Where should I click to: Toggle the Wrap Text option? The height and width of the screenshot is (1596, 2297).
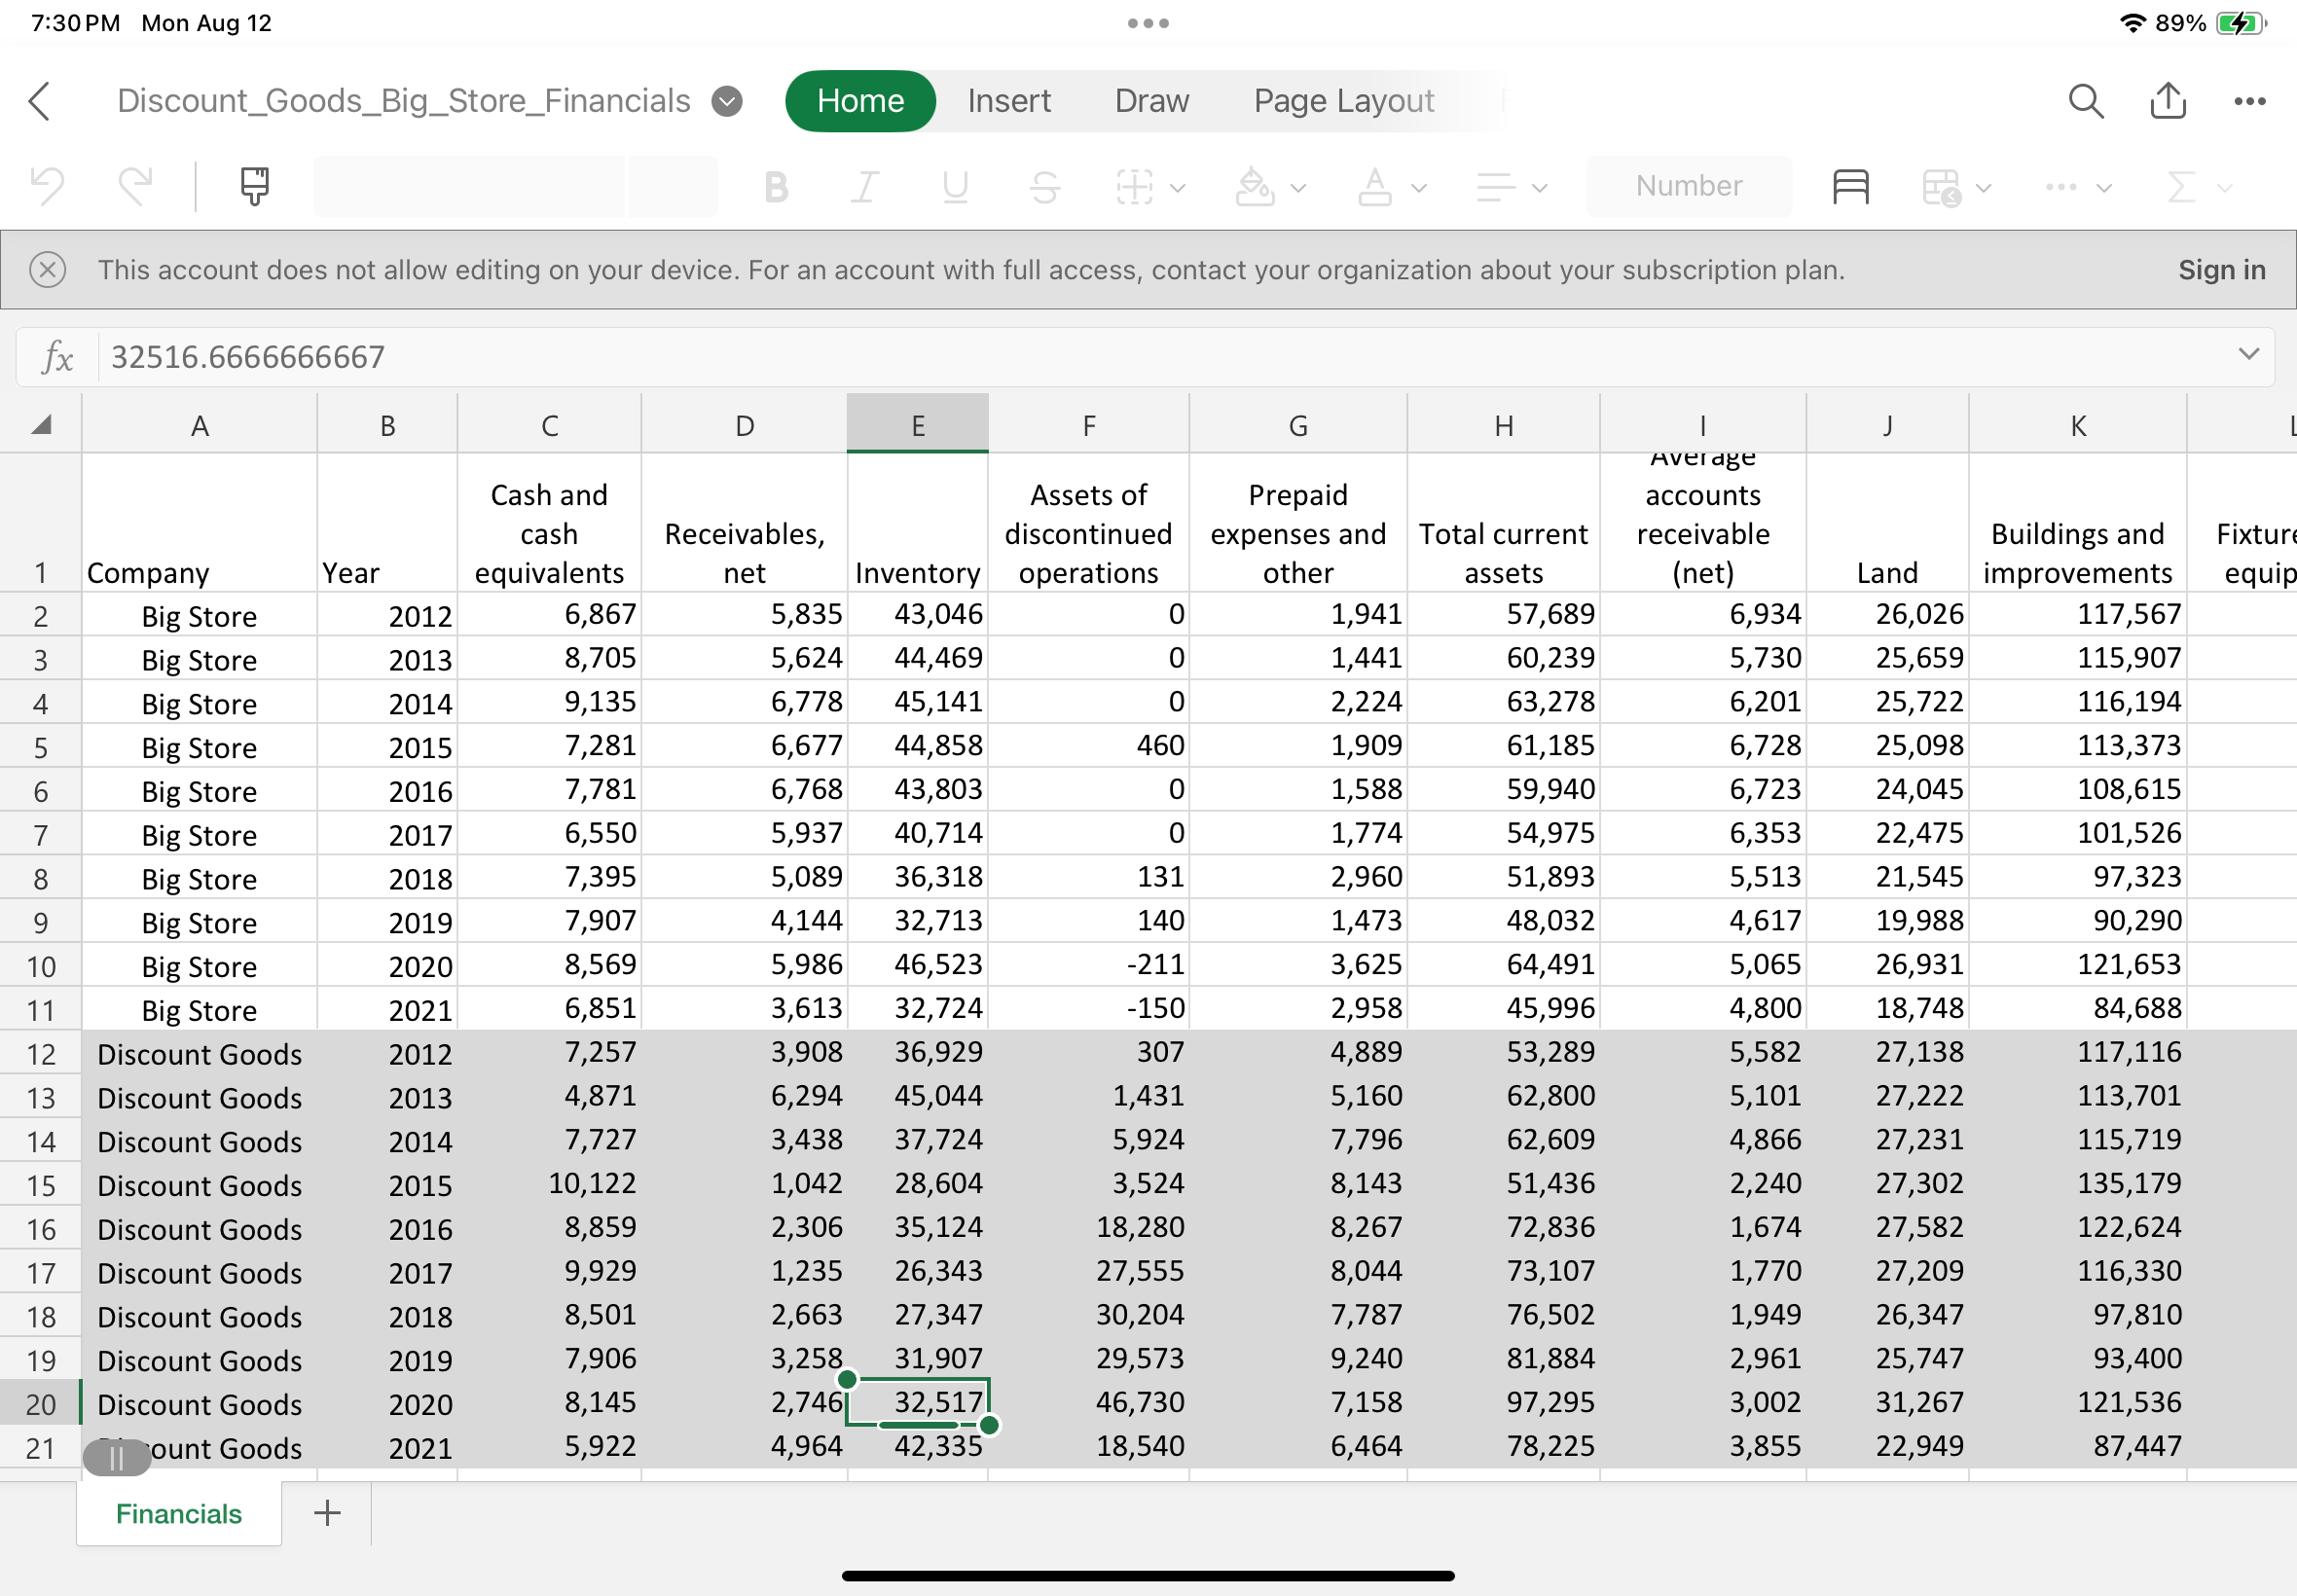pos(1849,186)
